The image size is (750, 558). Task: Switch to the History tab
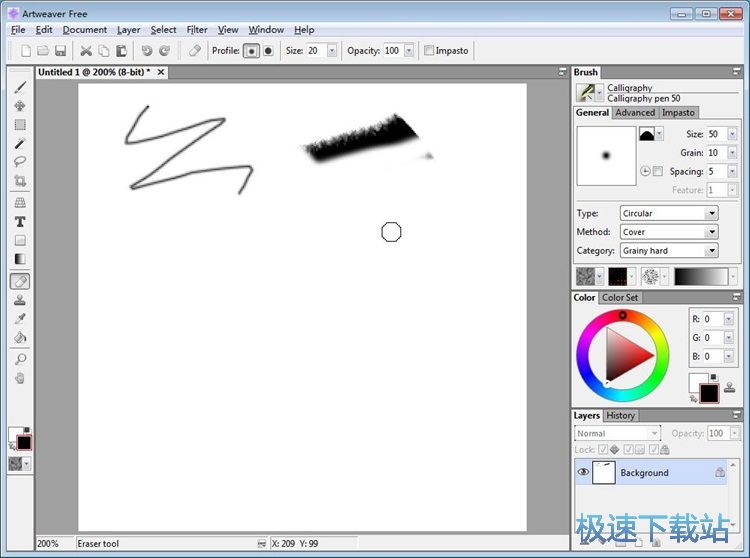(620, 416)
